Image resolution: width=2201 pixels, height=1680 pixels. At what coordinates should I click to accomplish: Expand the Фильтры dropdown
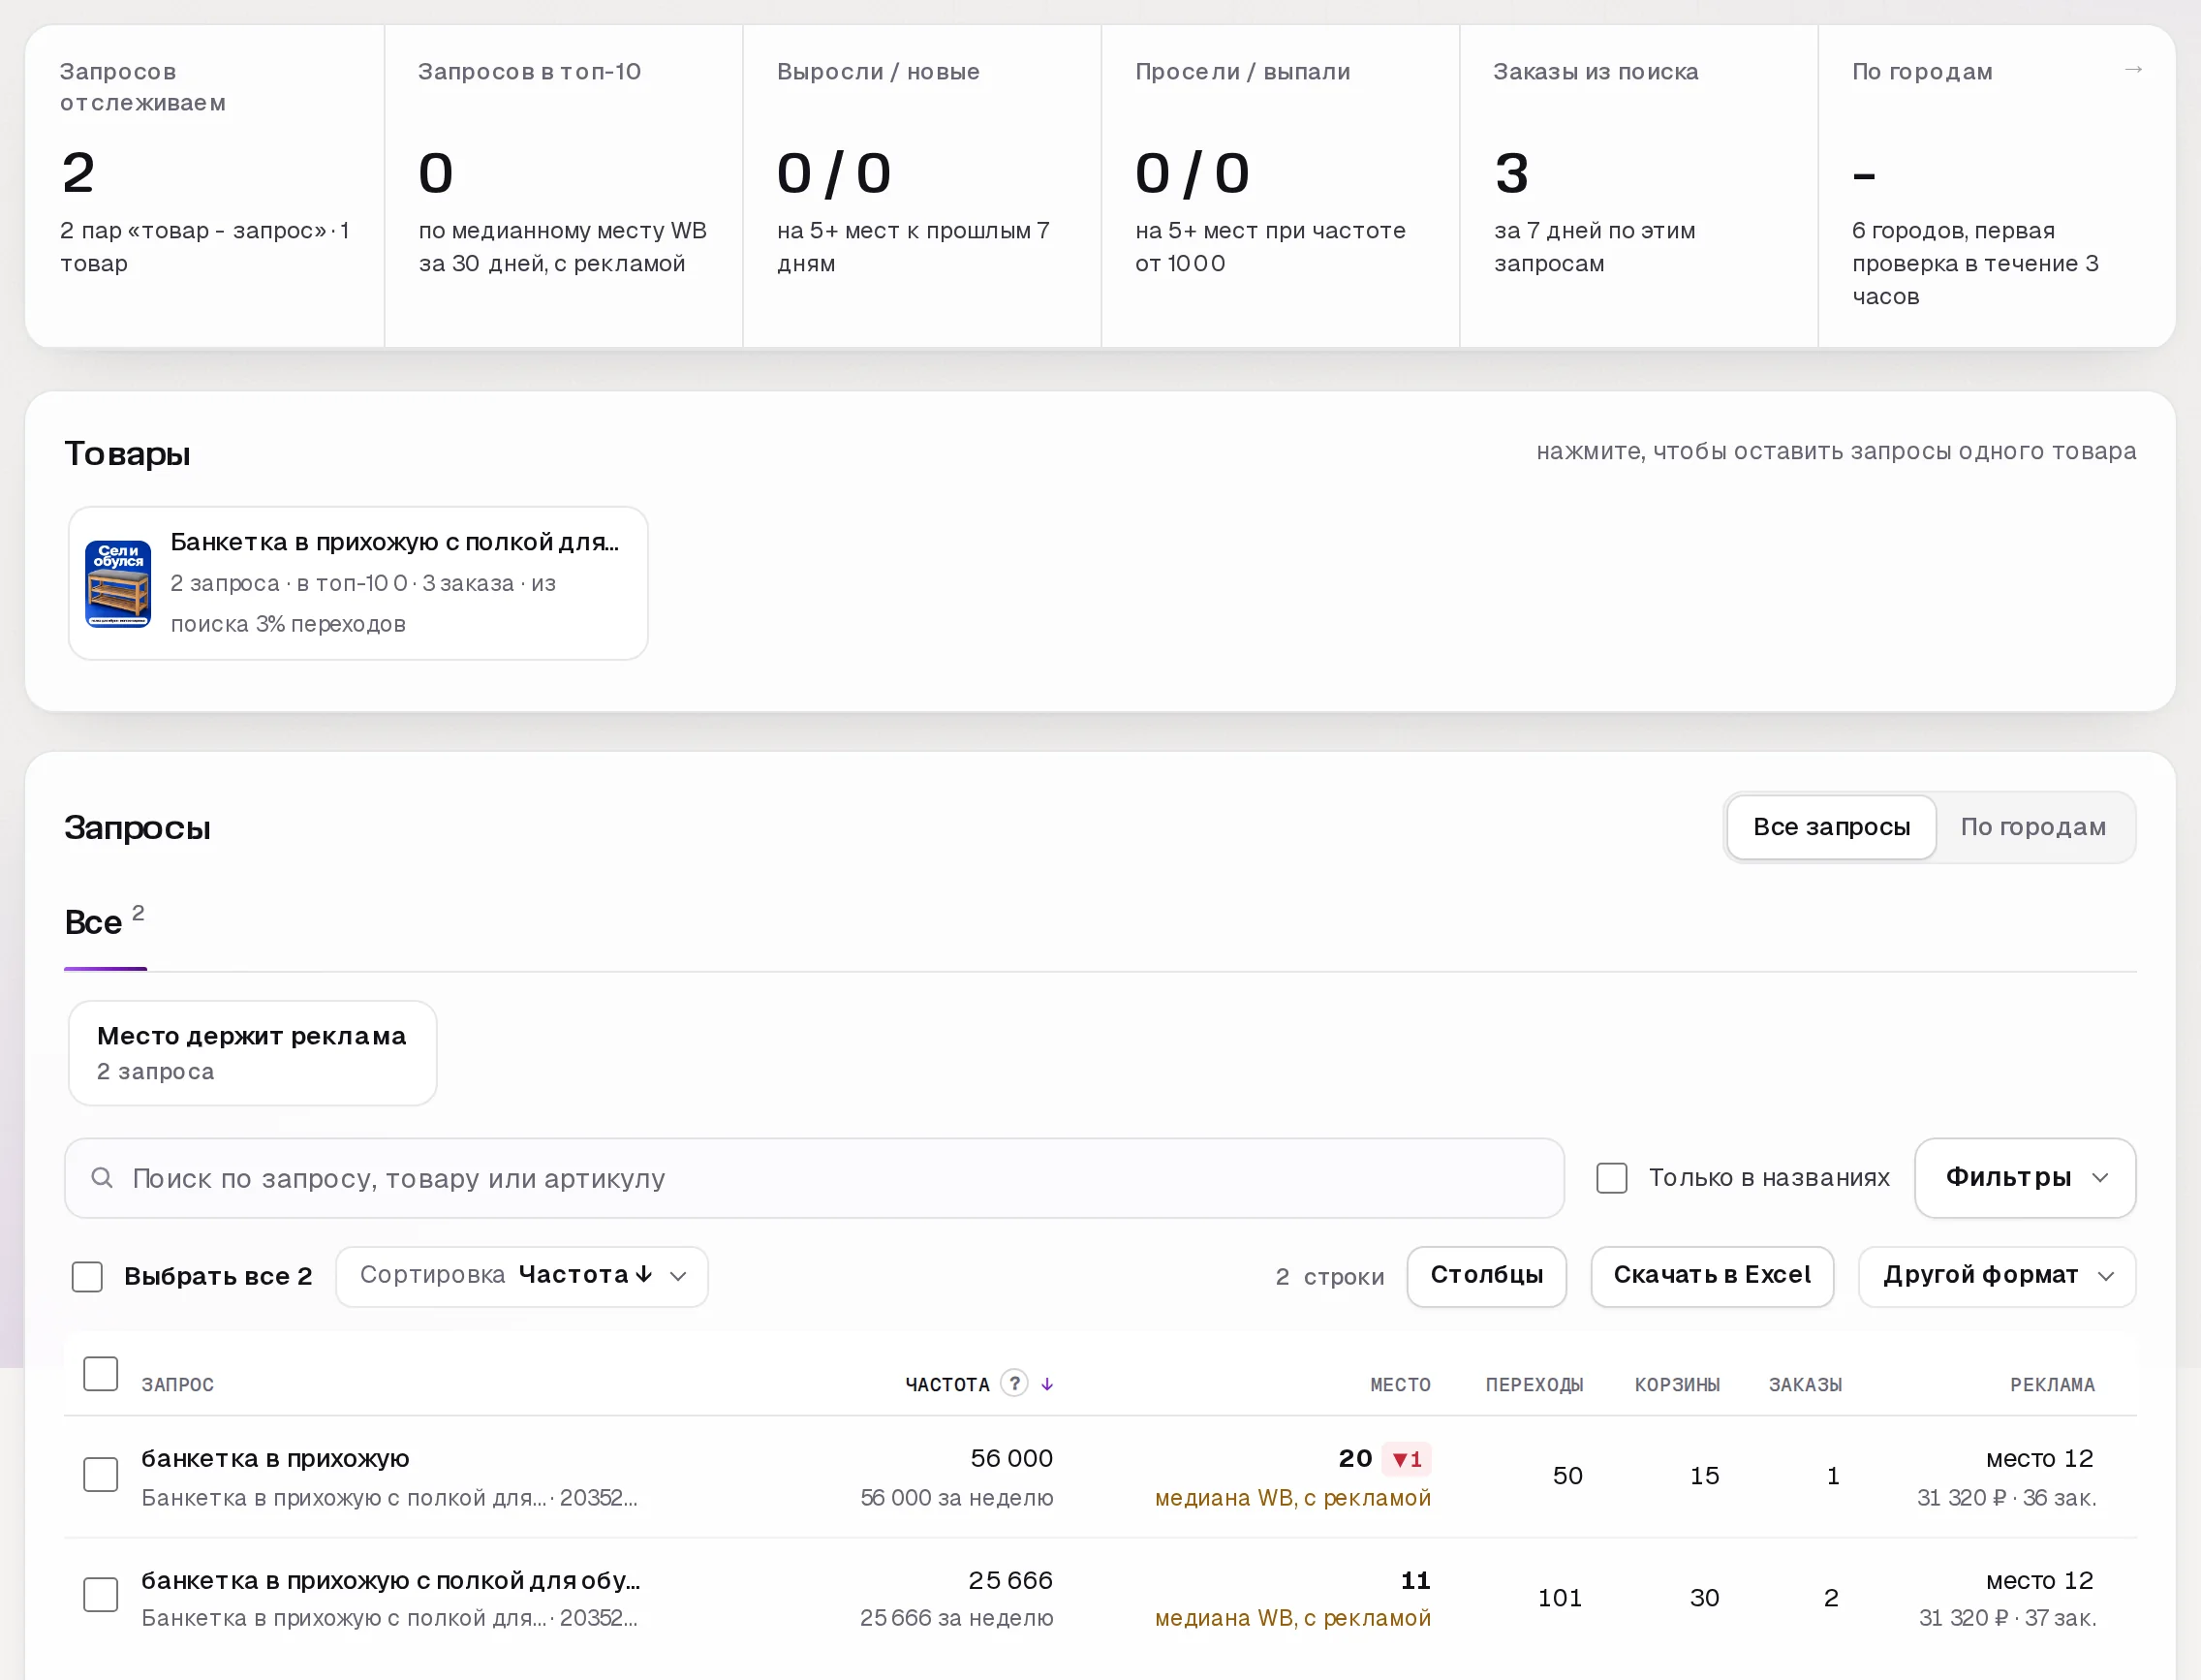point(2025,1178)
